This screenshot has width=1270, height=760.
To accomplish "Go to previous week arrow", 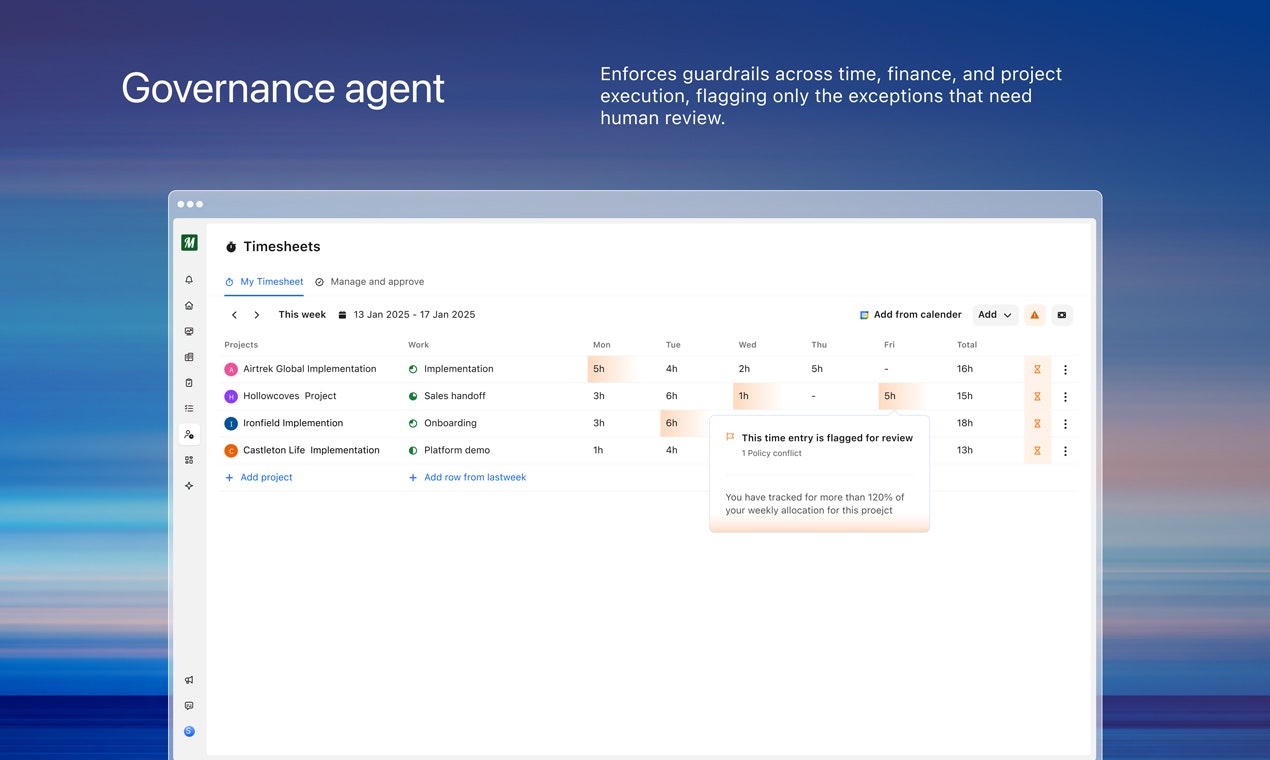I will 235,315.
